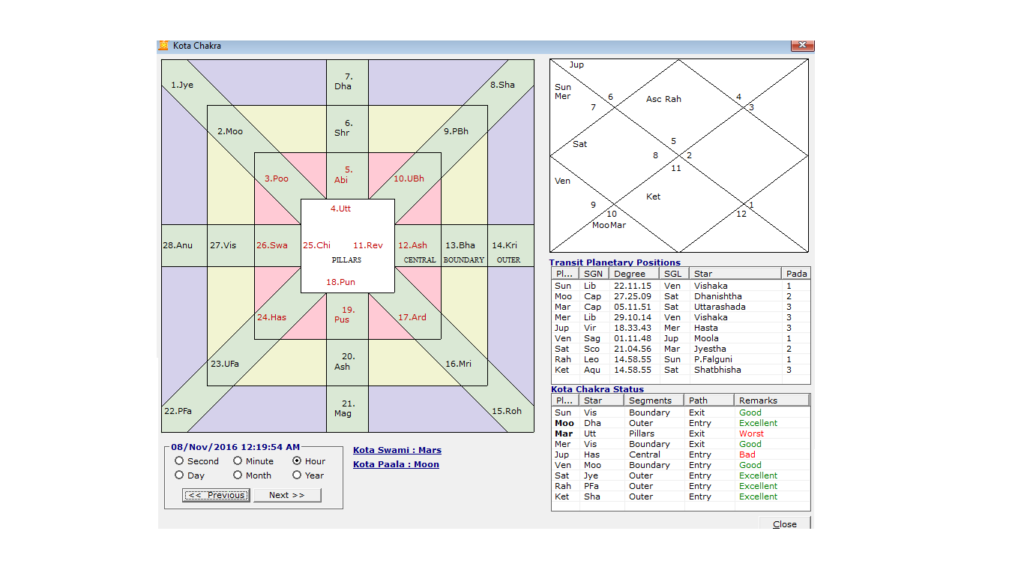Click the Kota Chakra title bar icon

click(x=163, y=45)
